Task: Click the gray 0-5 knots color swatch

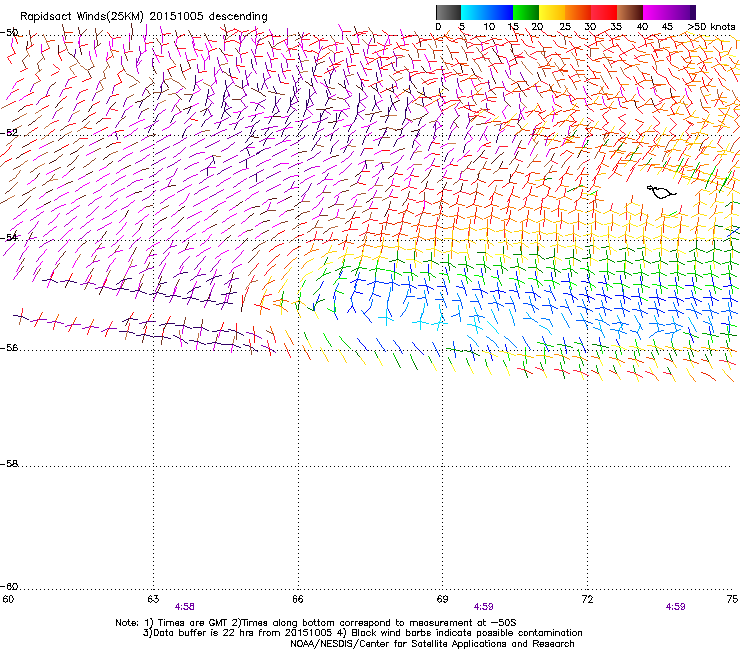Action: coord(448,12)
